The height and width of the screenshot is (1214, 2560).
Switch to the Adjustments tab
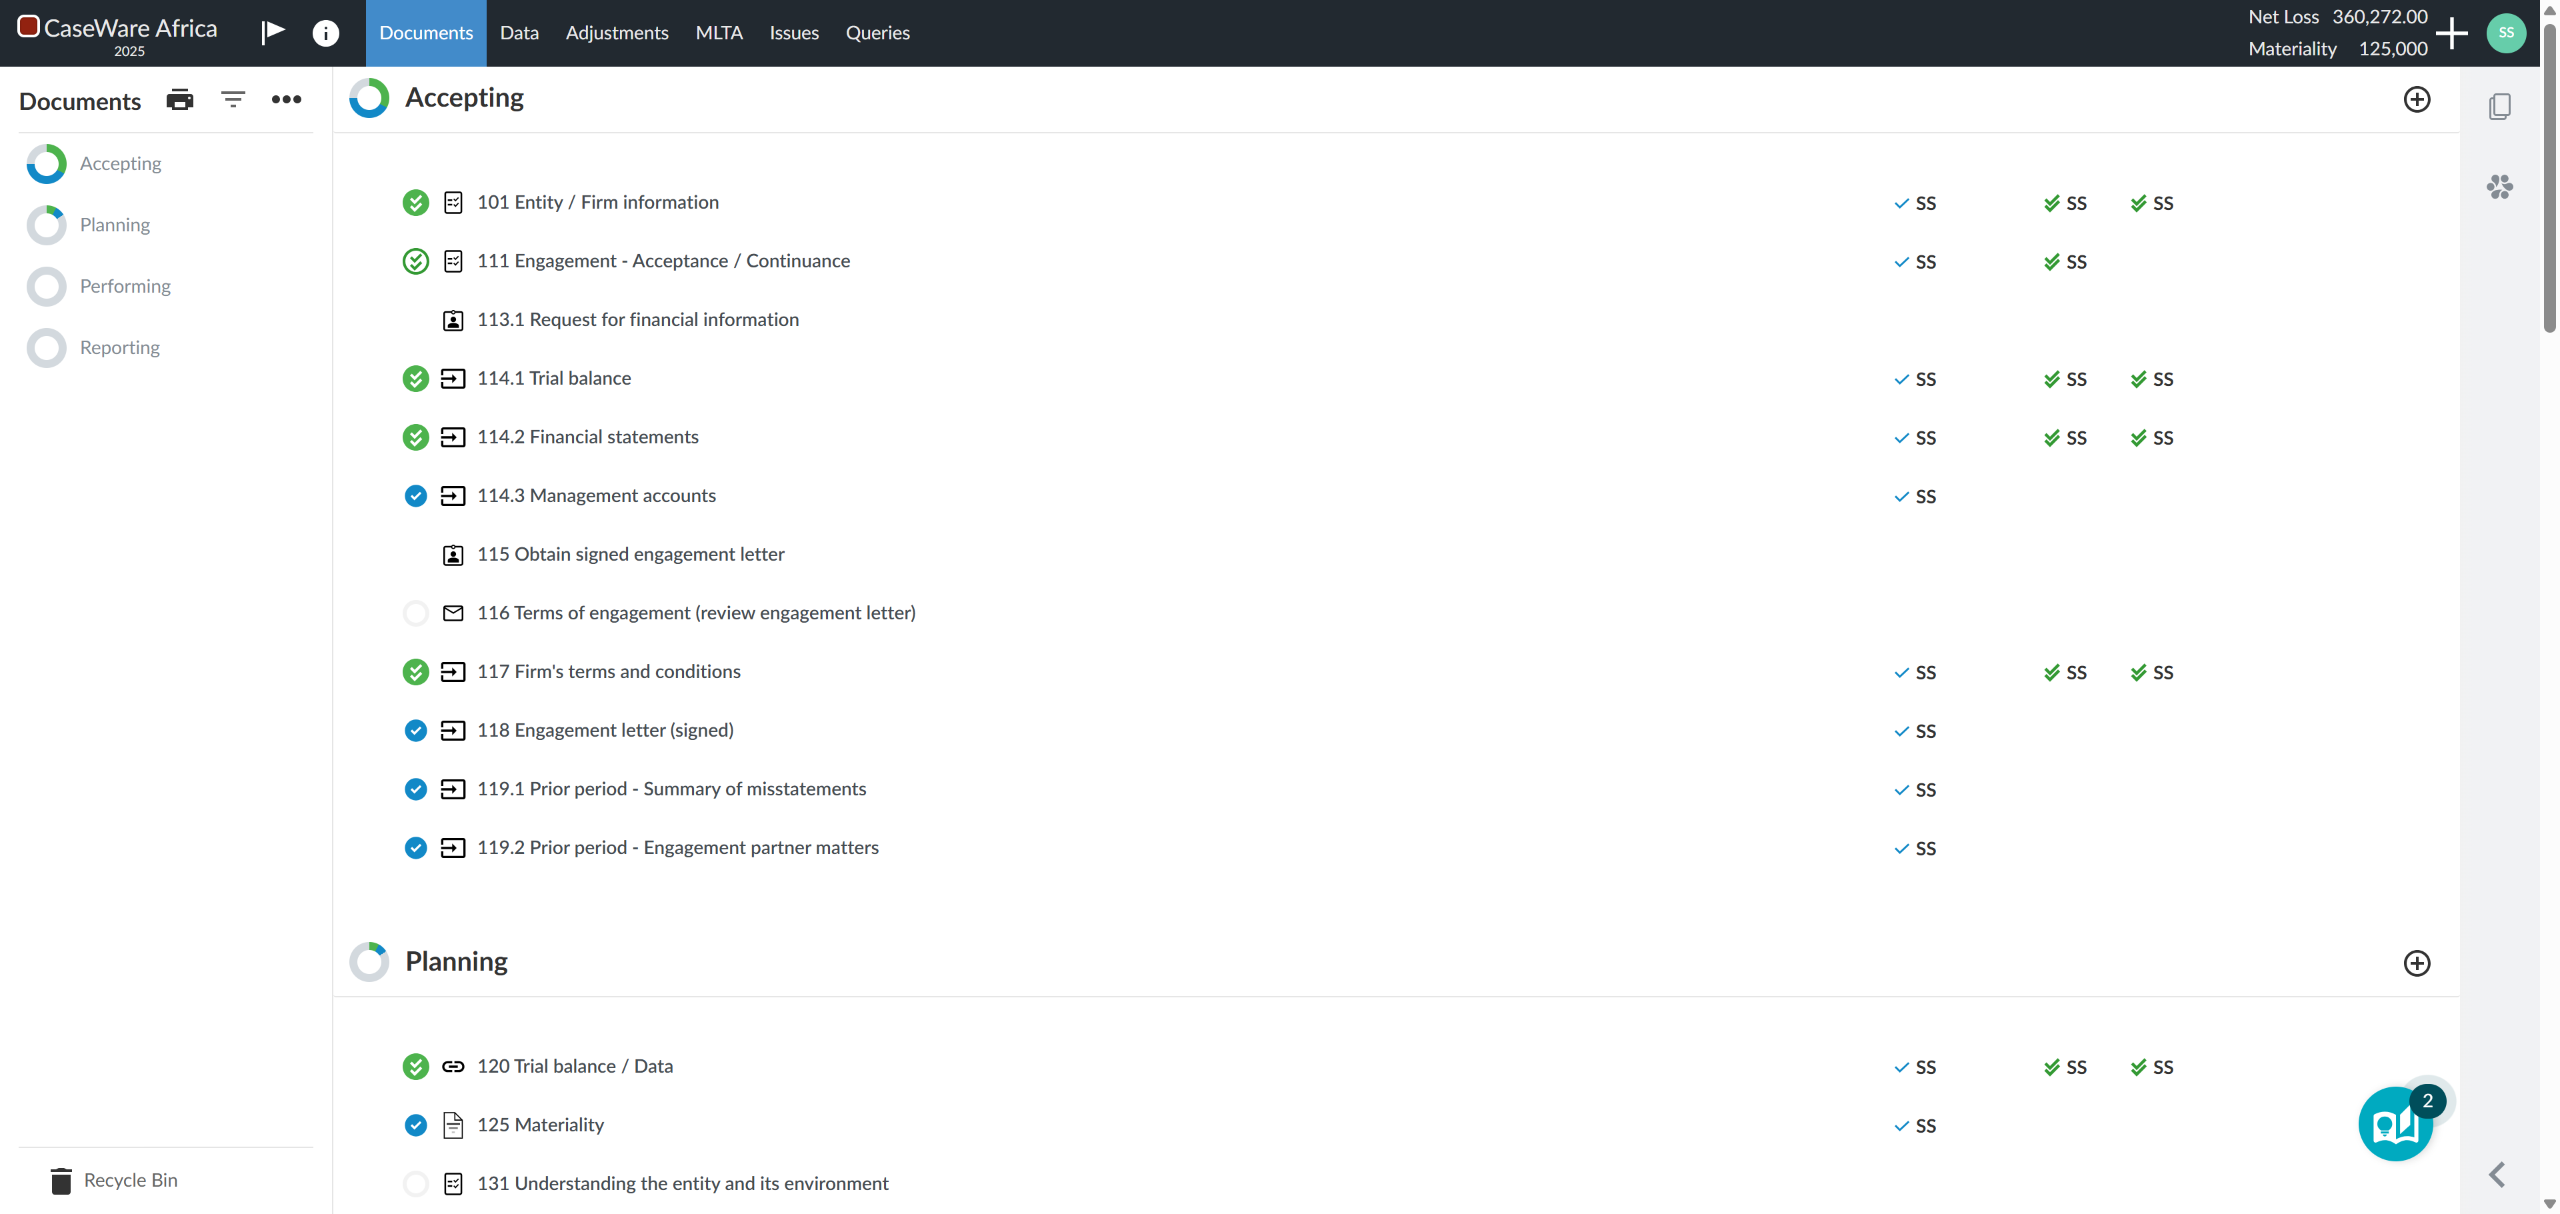[x=616, y=33]
